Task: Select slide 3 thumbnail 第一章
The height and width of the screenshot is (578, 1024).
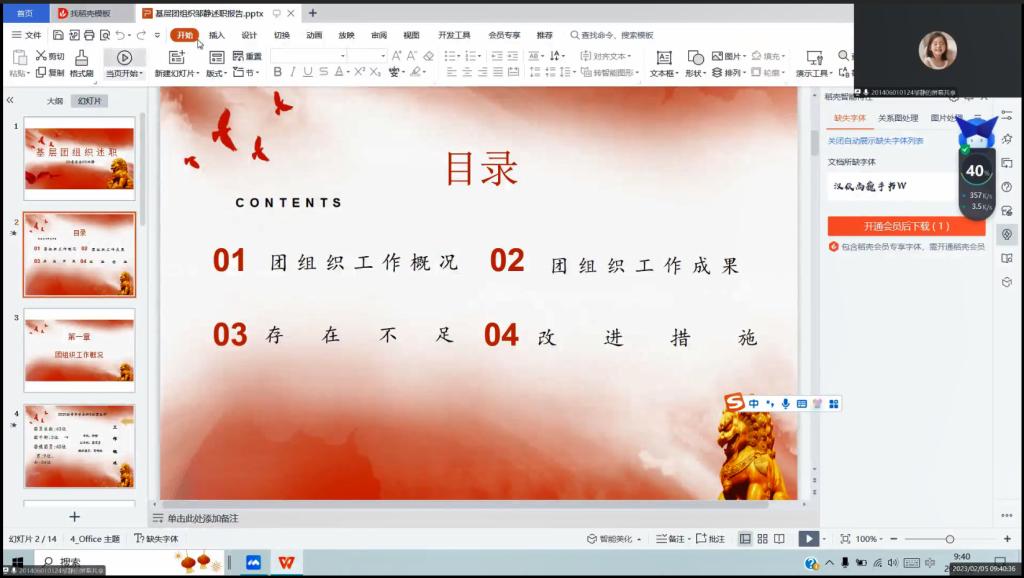Action: (79, 351)
